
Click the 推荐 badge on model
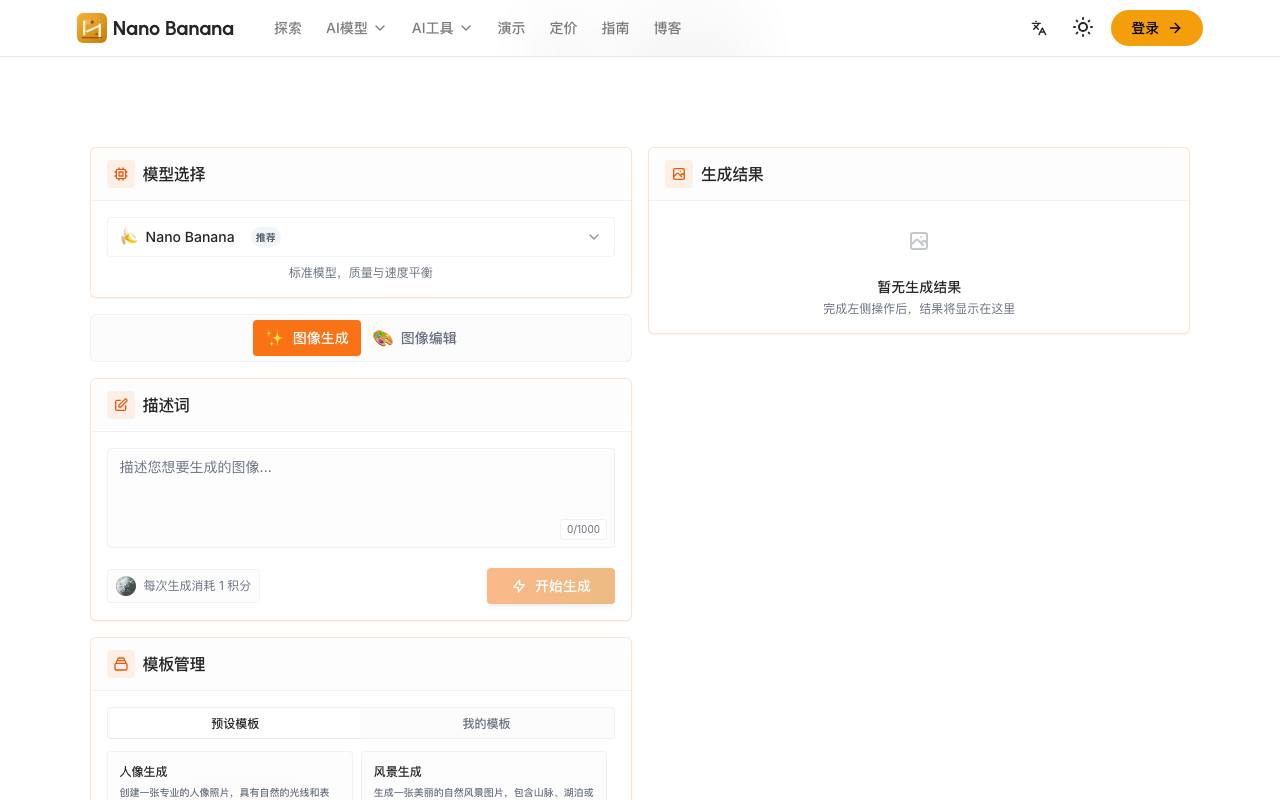(266, 238)
